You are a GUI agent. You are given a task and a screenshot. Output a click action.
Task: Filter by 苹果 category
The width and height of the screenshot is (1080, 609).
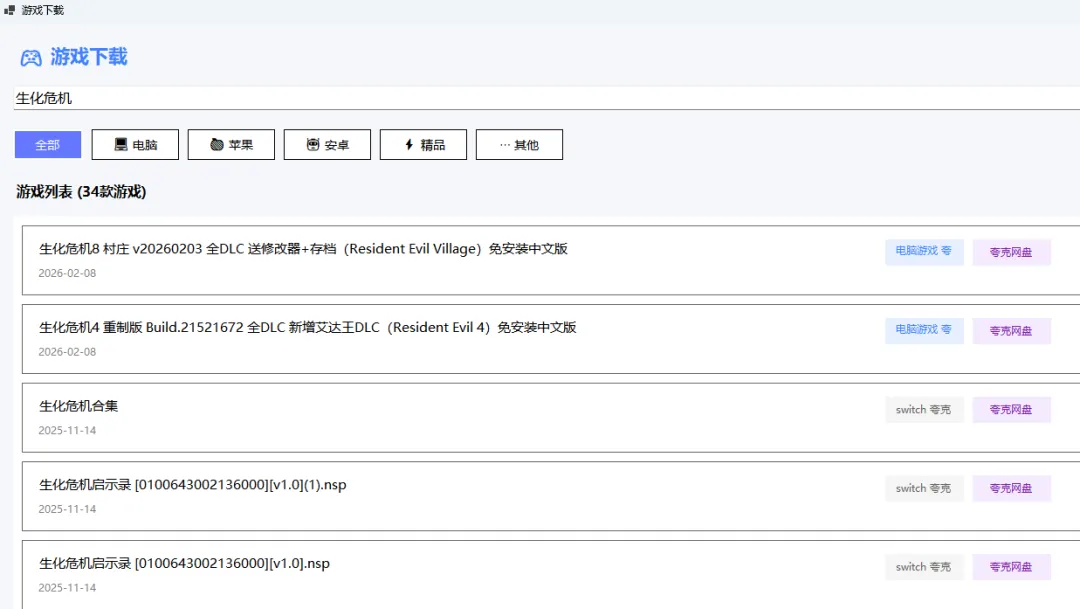click(x=231, y=145)
